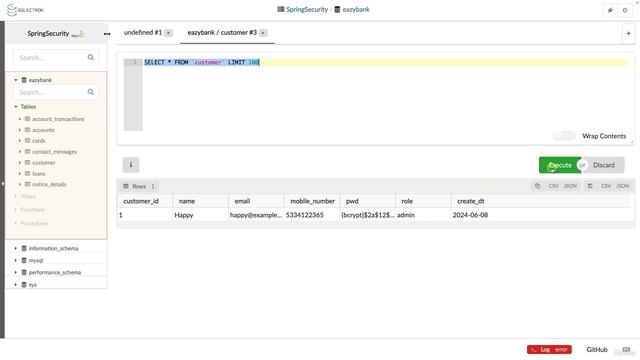640x360 pixels.
Task: Click the cards table icon
Action: coord(27,140)
